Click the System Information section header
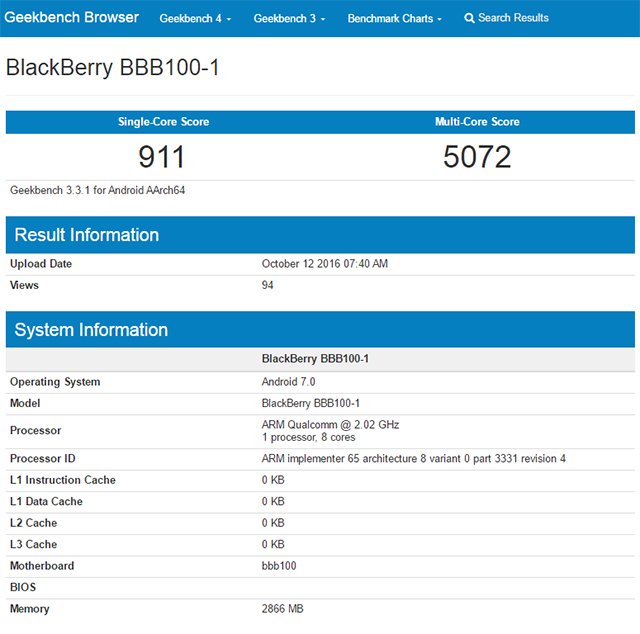This screenshot has width=640, height=634. pos(320,329)
